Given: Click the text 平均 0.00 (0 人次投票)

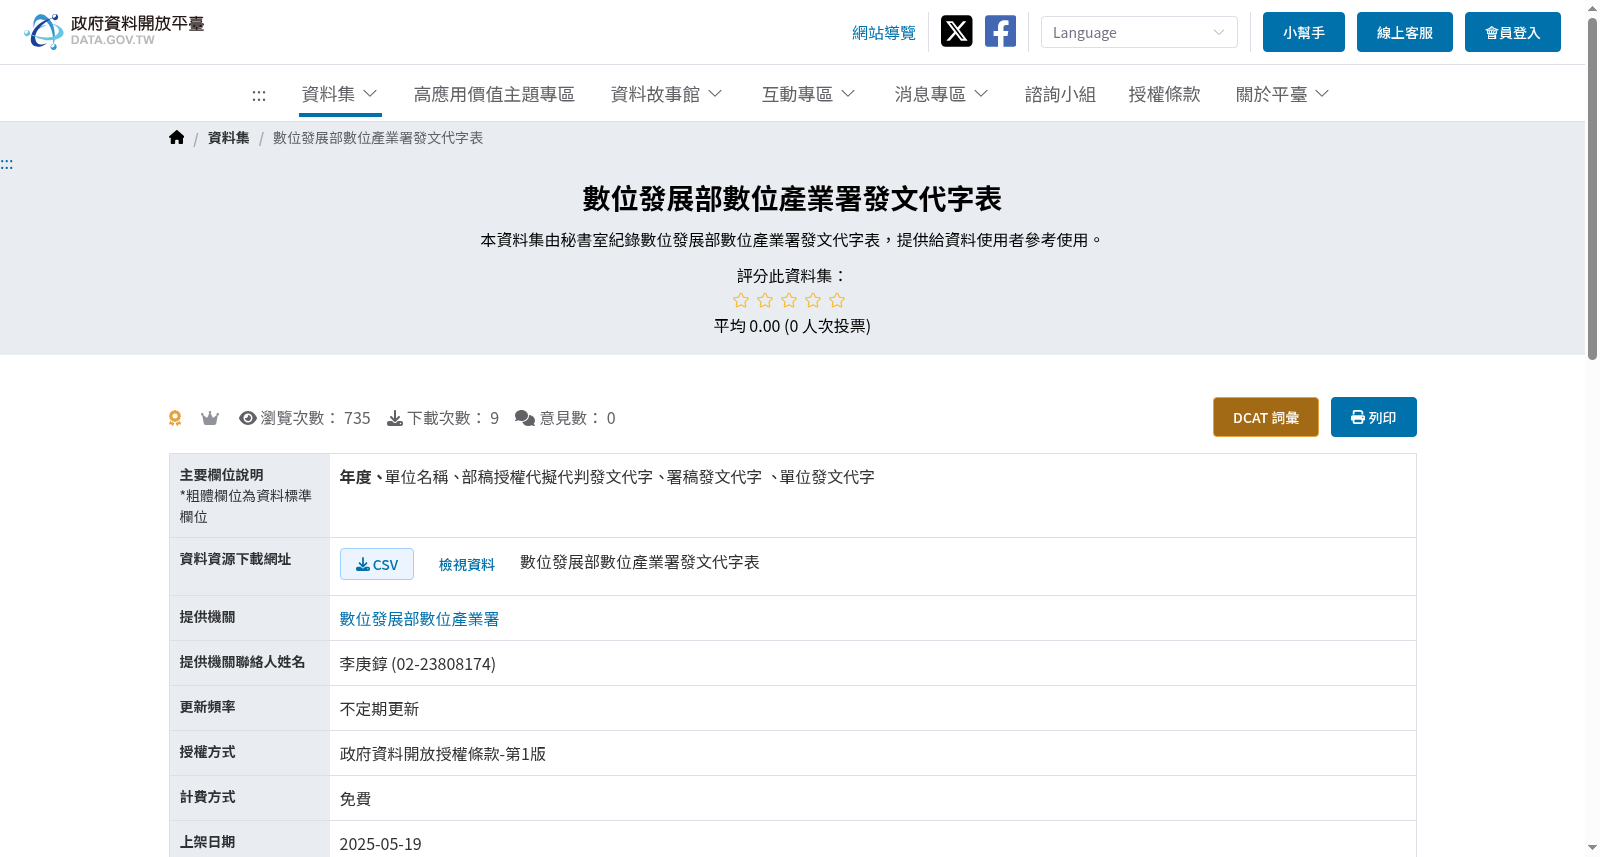Looking at the screenshot, I should (x=792, y=326).
